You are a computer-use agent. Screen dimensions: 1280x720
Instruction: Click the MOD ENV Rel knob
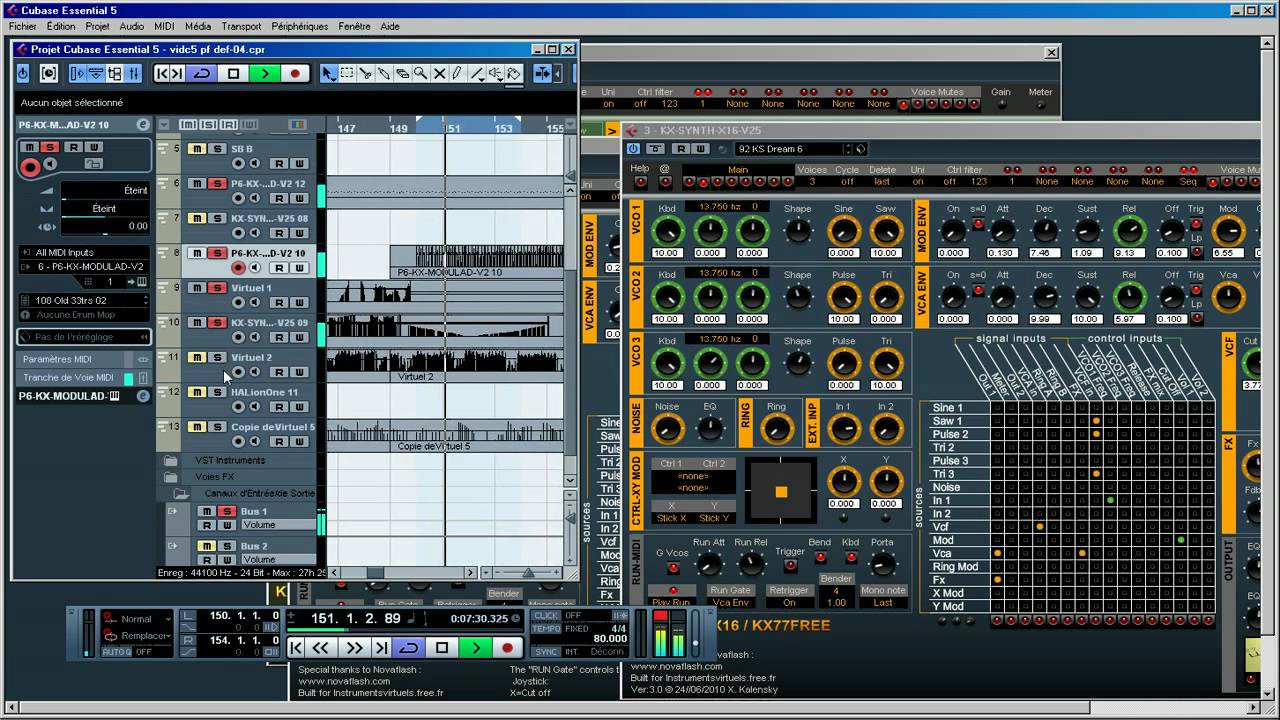coord(1129,231)
